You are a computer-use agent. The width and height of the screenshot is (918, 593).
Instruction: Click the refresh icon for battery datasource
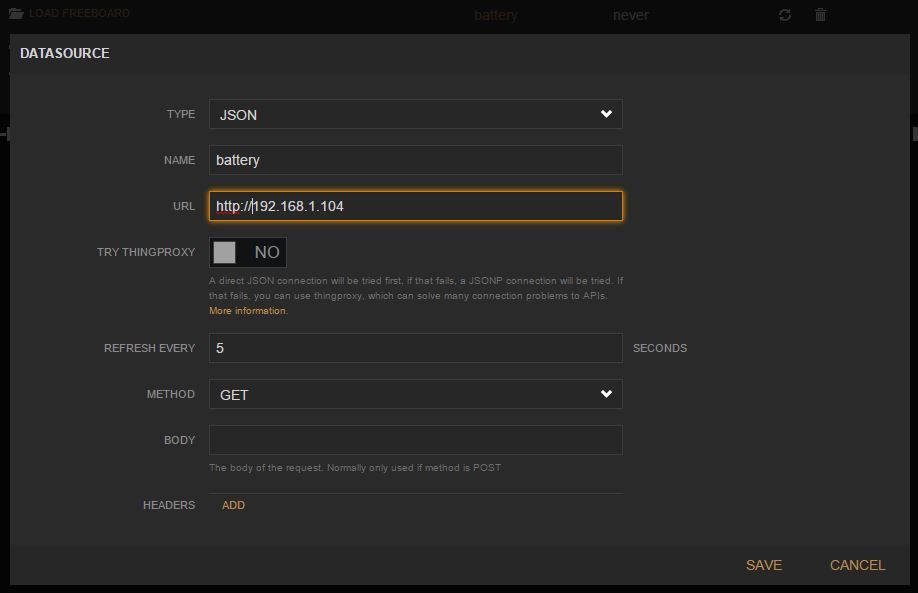coord(785,15)
